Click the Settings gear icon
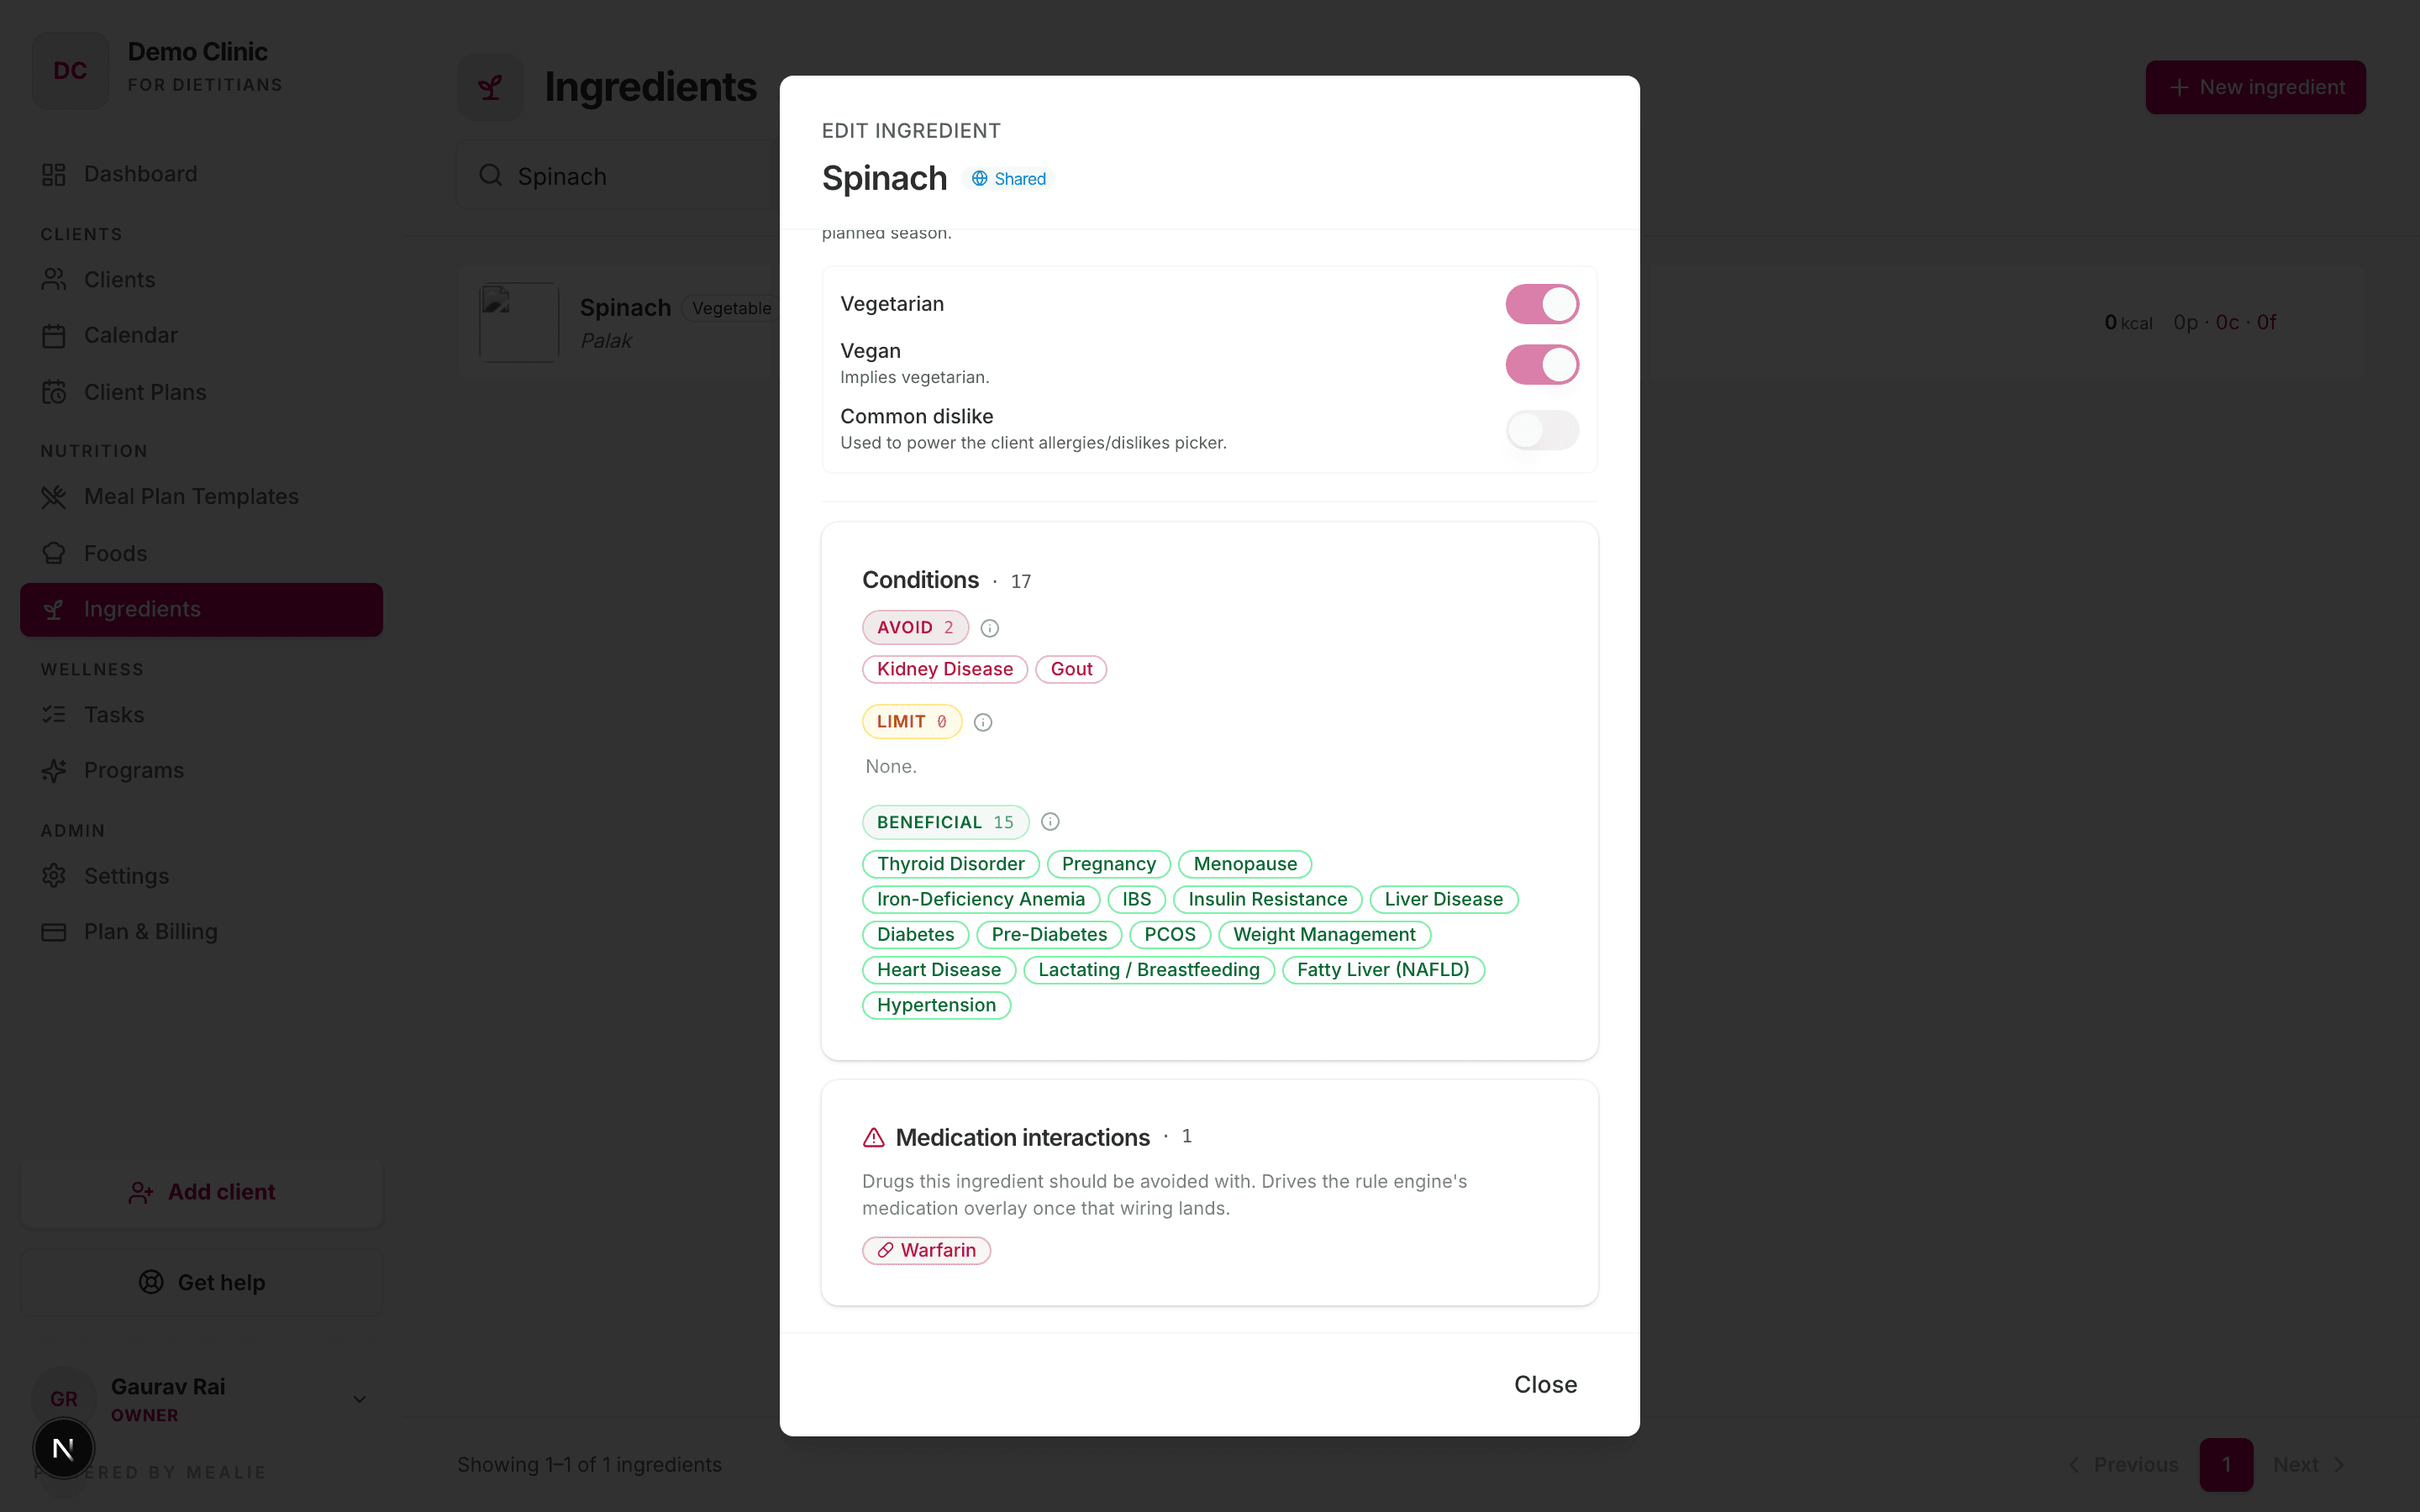The width and height of the screenshot is (2420, 1512). click(54, 876)
